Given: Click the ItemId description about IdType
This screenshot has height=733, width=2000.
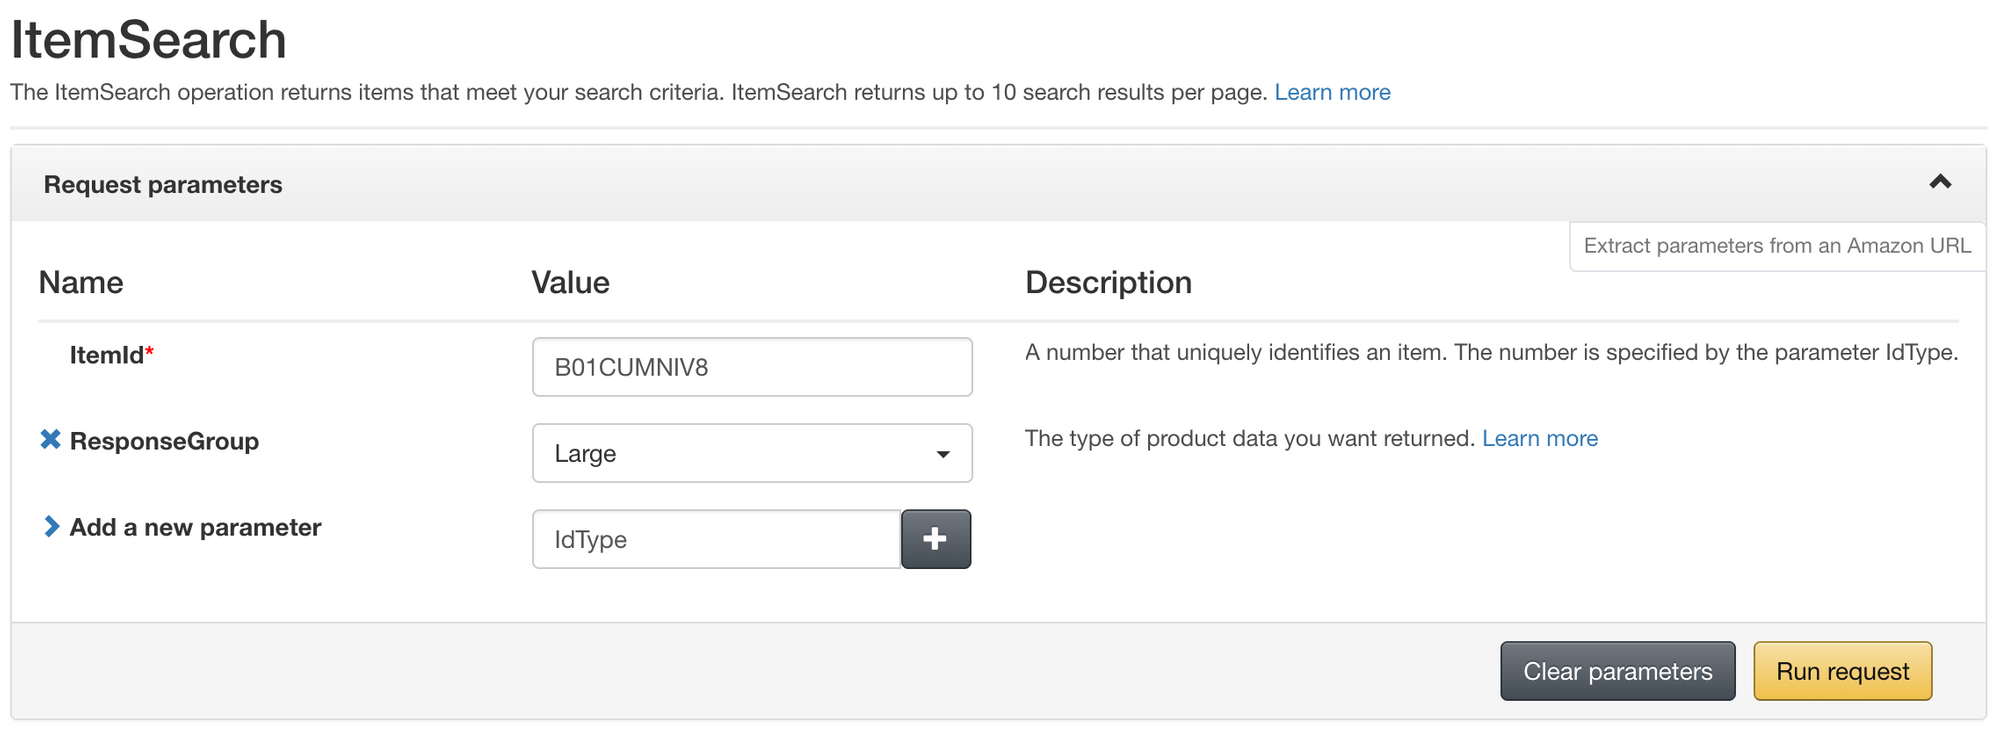Looking at the screenshot, I should pyautogui.click(x=1491, y=352).
